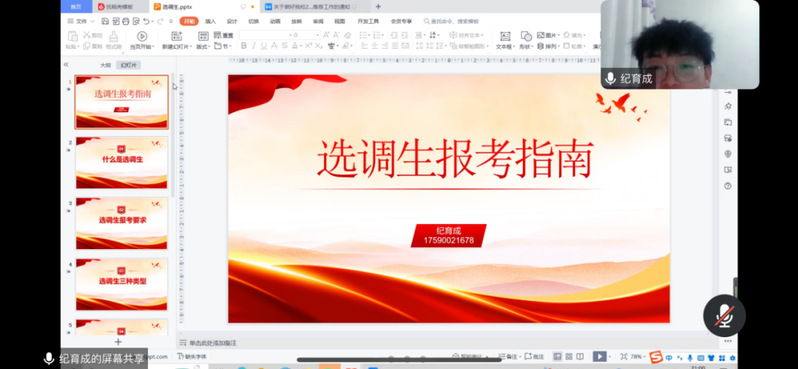798x369 pixels.
Task: Open the 插入 ribbon tab
Action: 210,21
